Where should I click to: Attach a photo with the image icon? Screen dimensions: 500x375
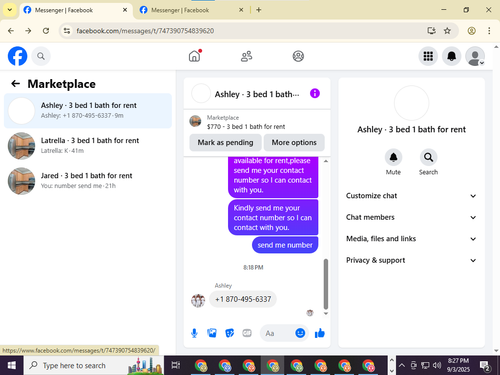pos(212,333)
